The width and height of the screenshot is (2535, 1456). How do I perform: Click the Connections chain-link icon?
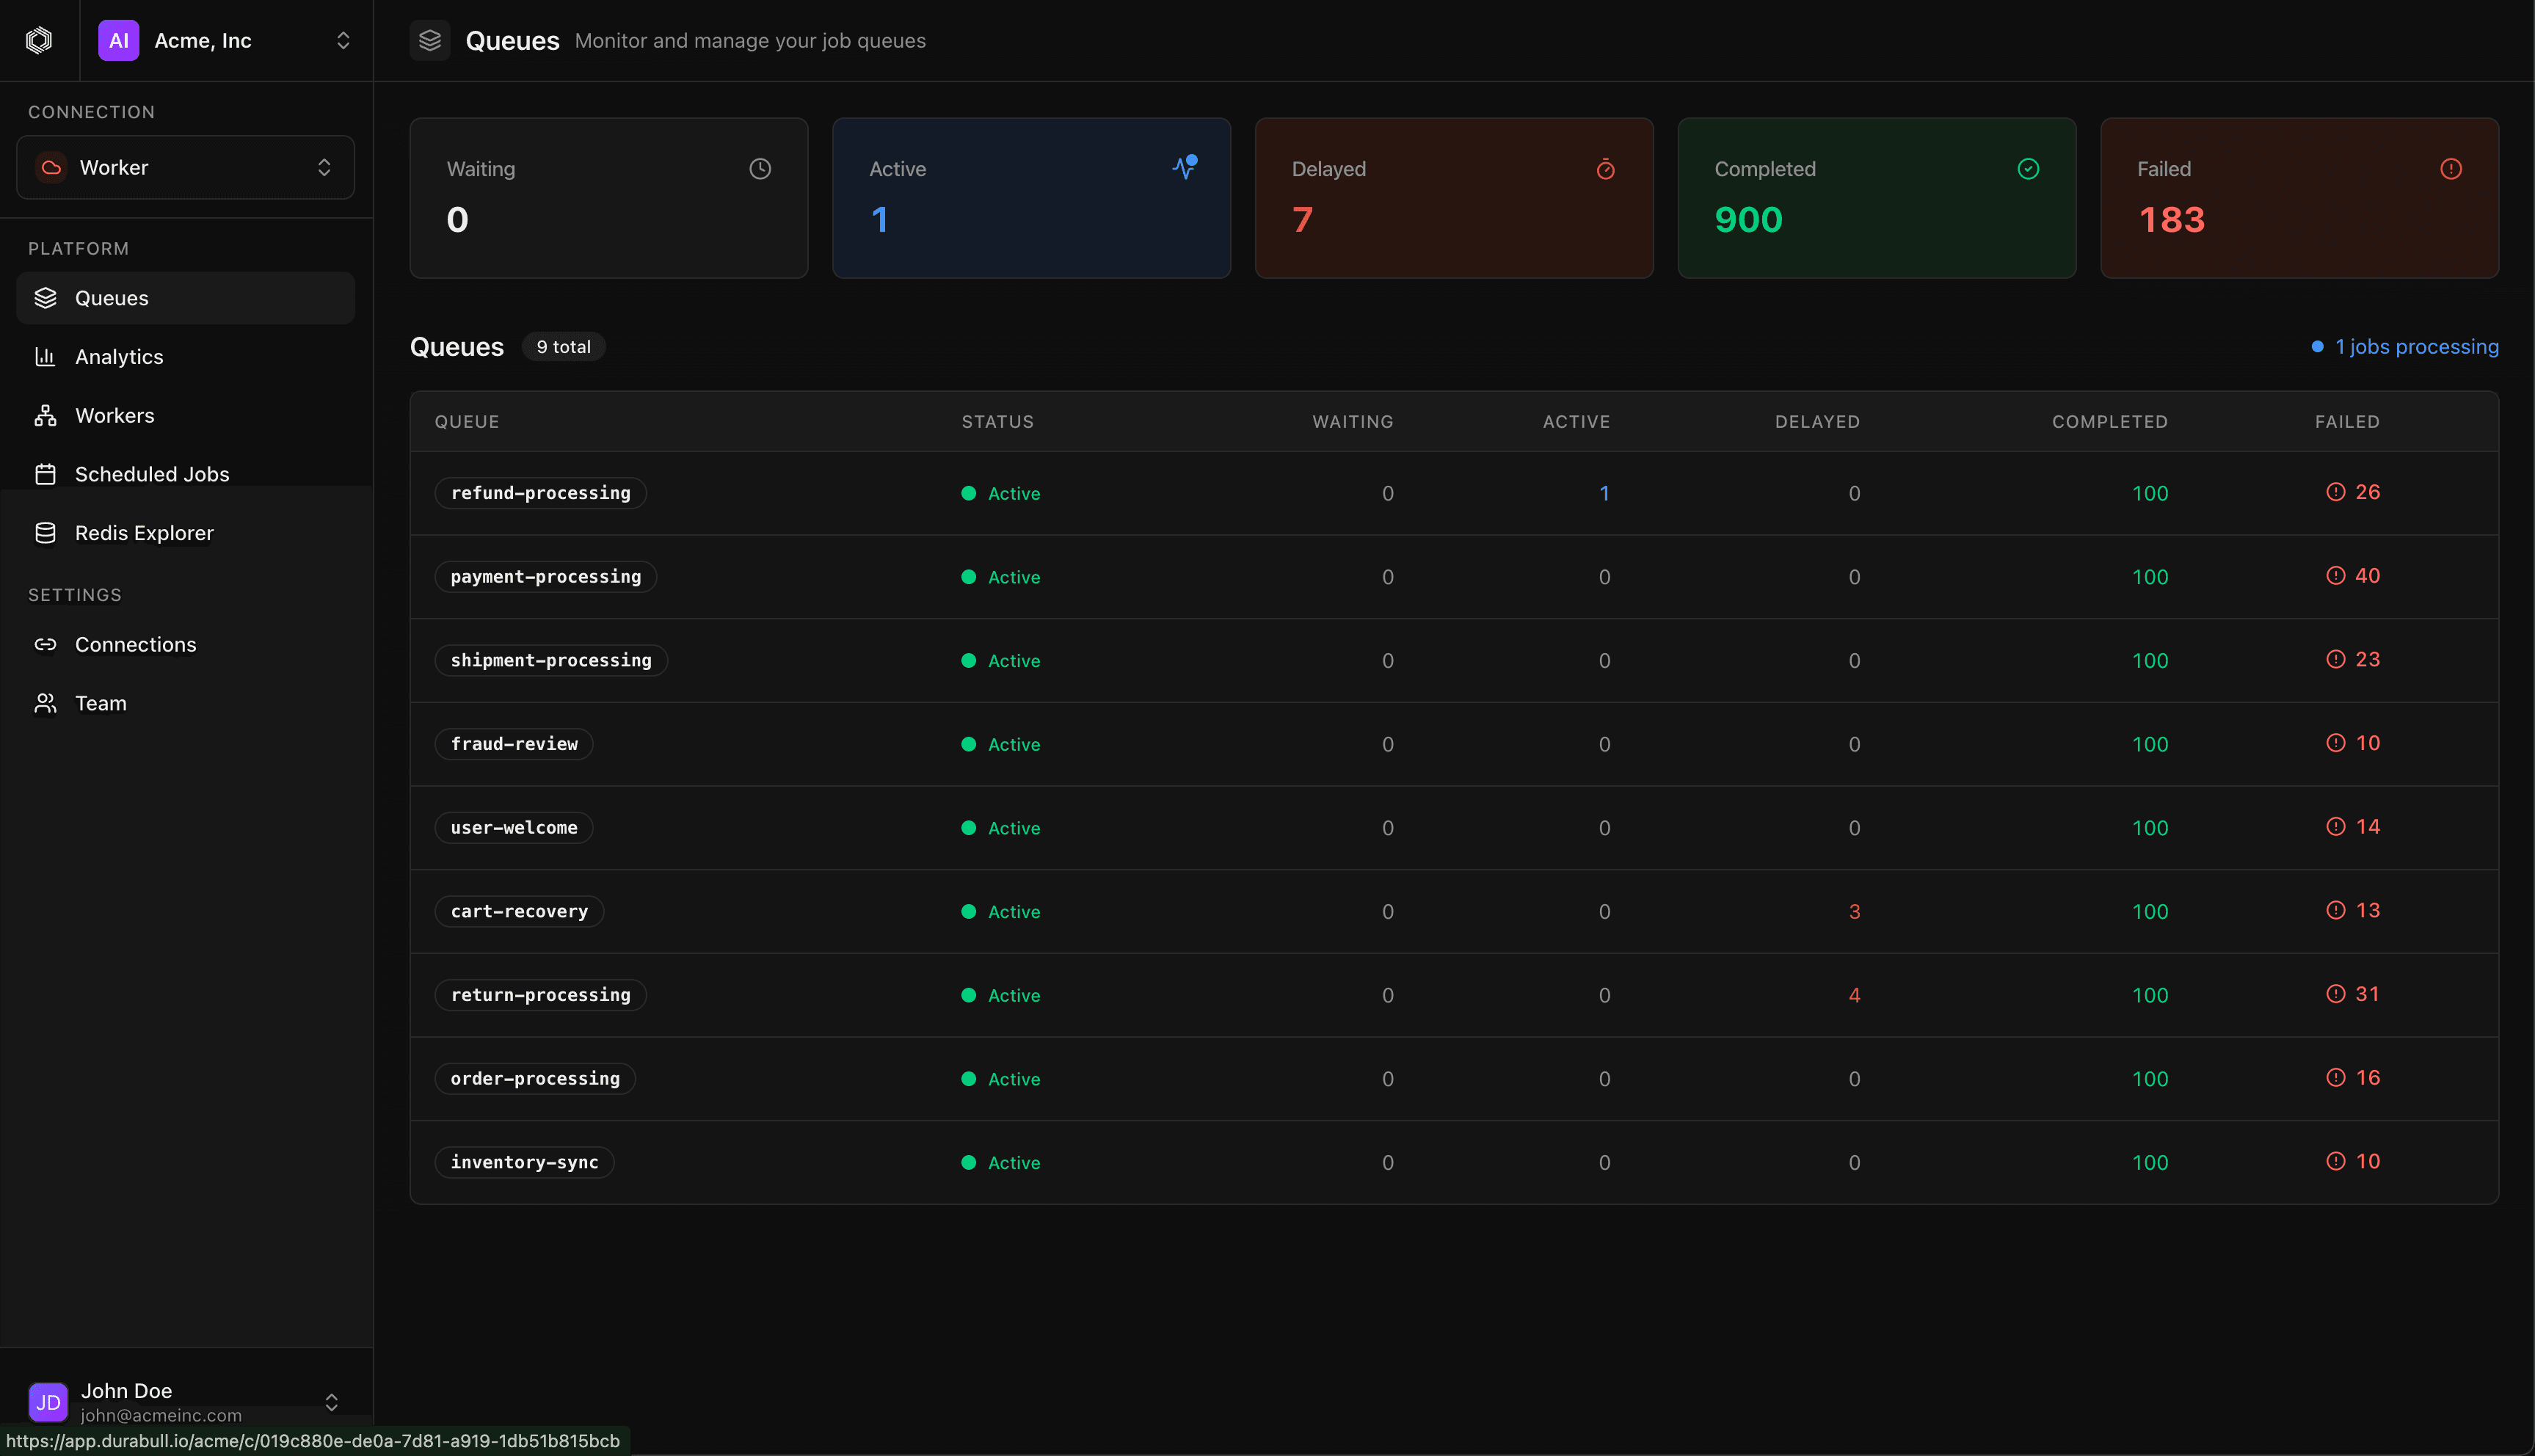[x=46, y=644]
